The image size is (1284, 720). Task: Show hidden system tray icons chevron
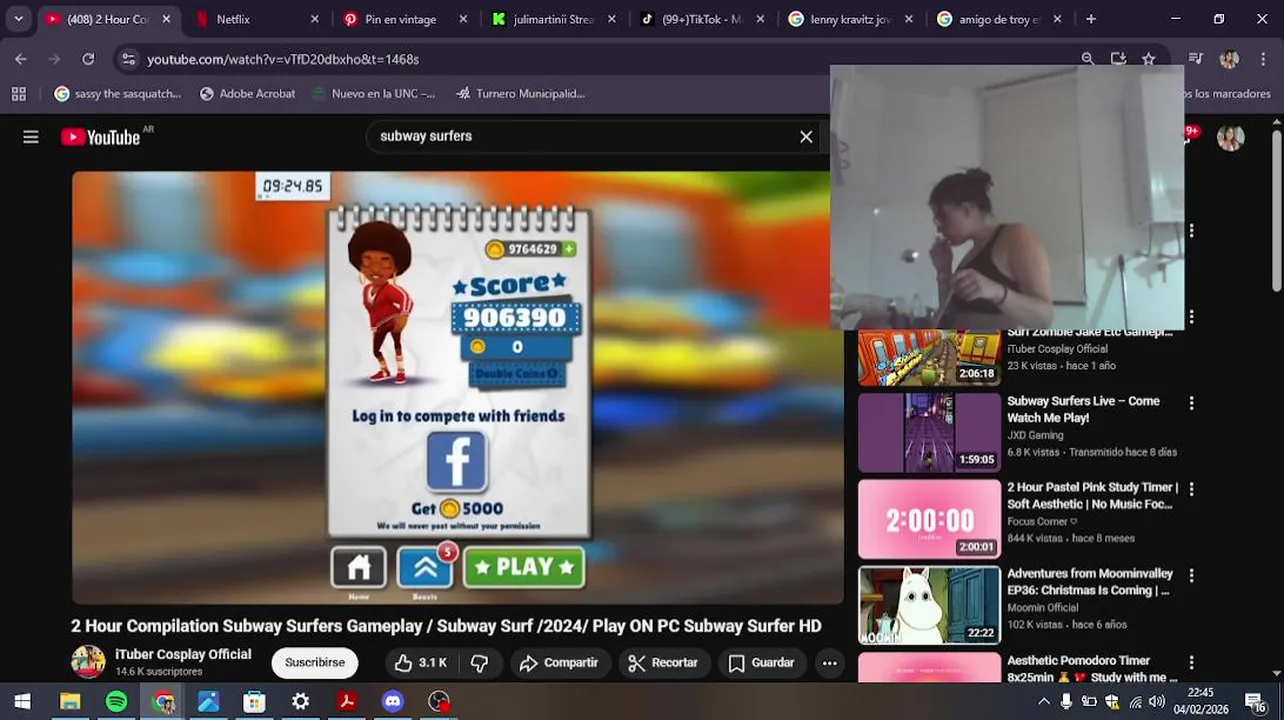click(1044, 702)
